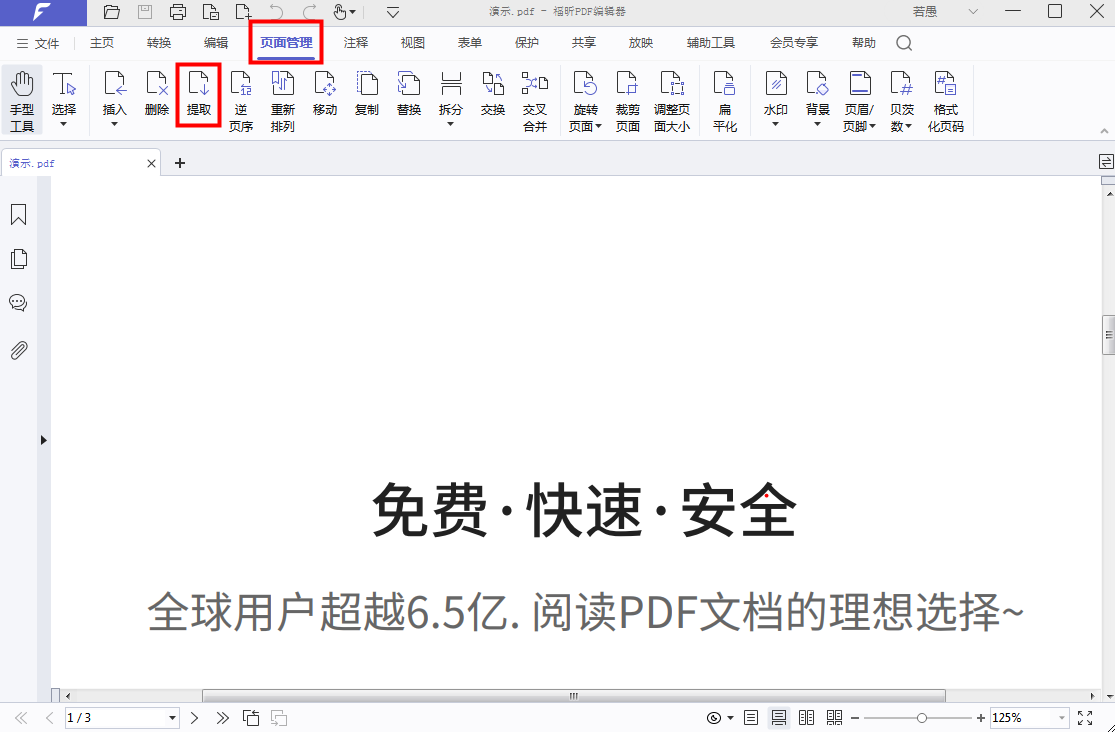Open the 若愚 user account dropdown
The height and width of the screenshot is (732, 1115).
coord(973,11)
